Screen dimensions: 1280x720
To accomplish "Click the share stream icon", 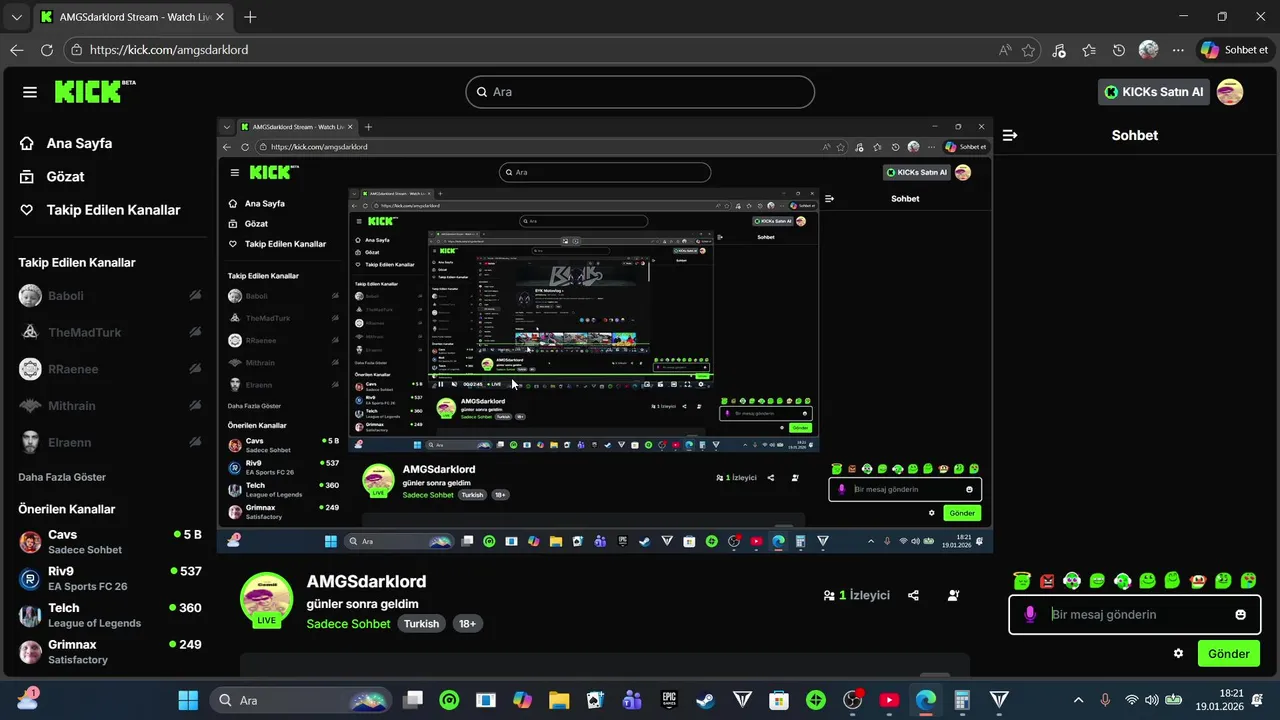I will click(x=913, y=595).
